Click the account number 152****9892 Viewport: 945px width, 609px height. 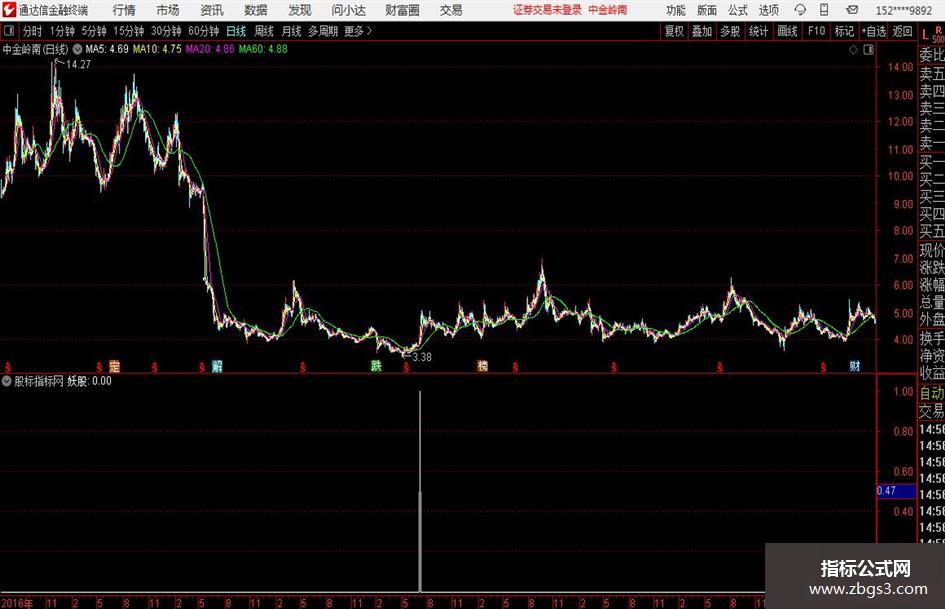click(903, 10)
